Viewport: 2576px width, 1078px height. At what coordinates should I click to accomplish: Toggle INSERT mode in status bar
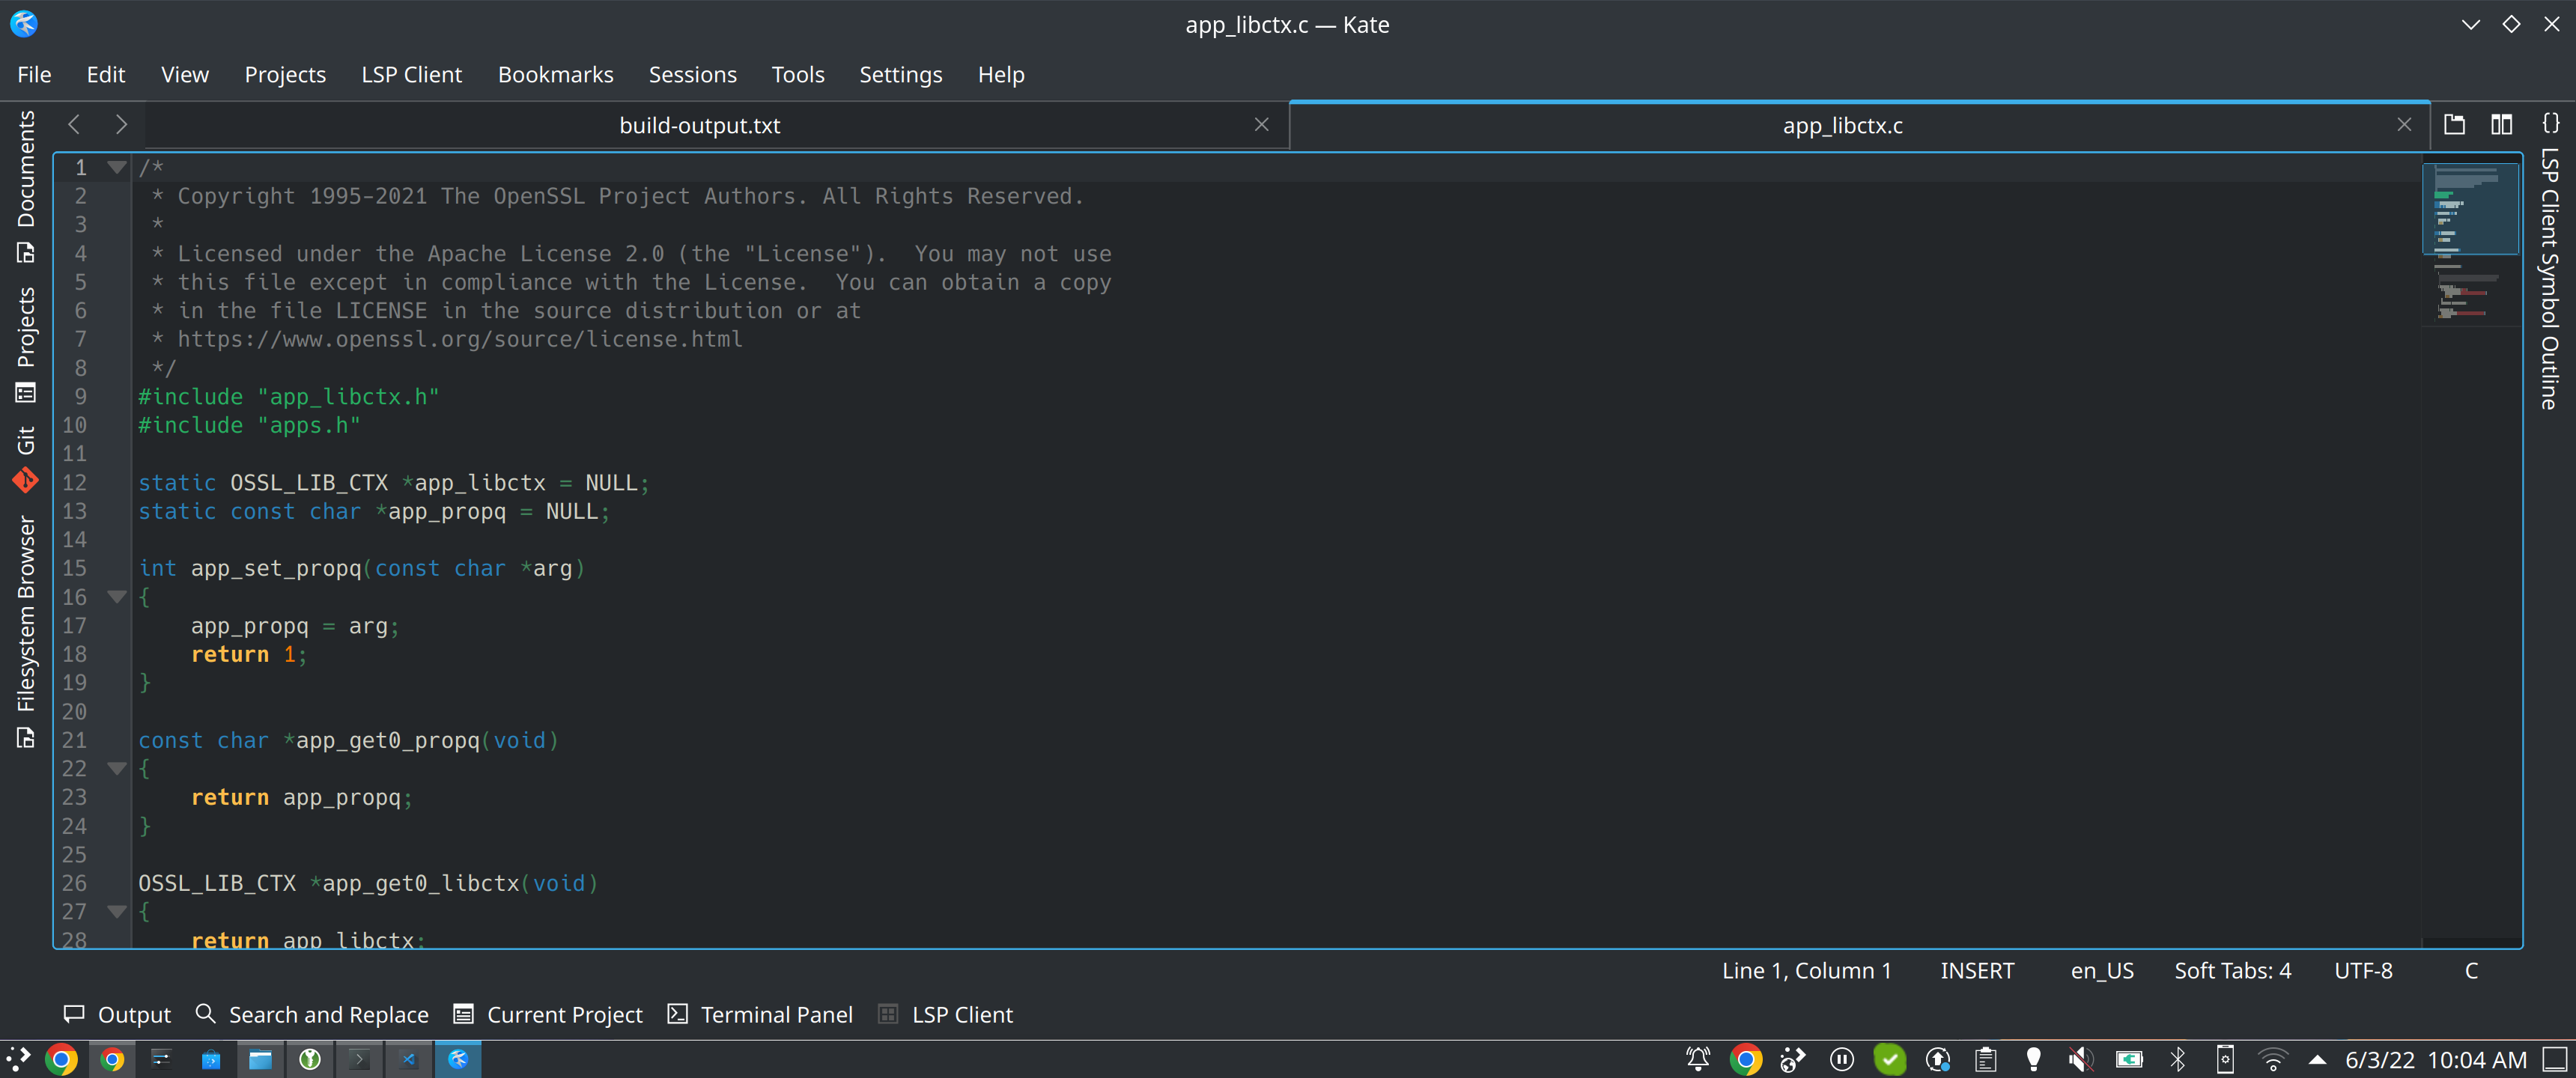pyautogui.click(x=1976, y=970)
